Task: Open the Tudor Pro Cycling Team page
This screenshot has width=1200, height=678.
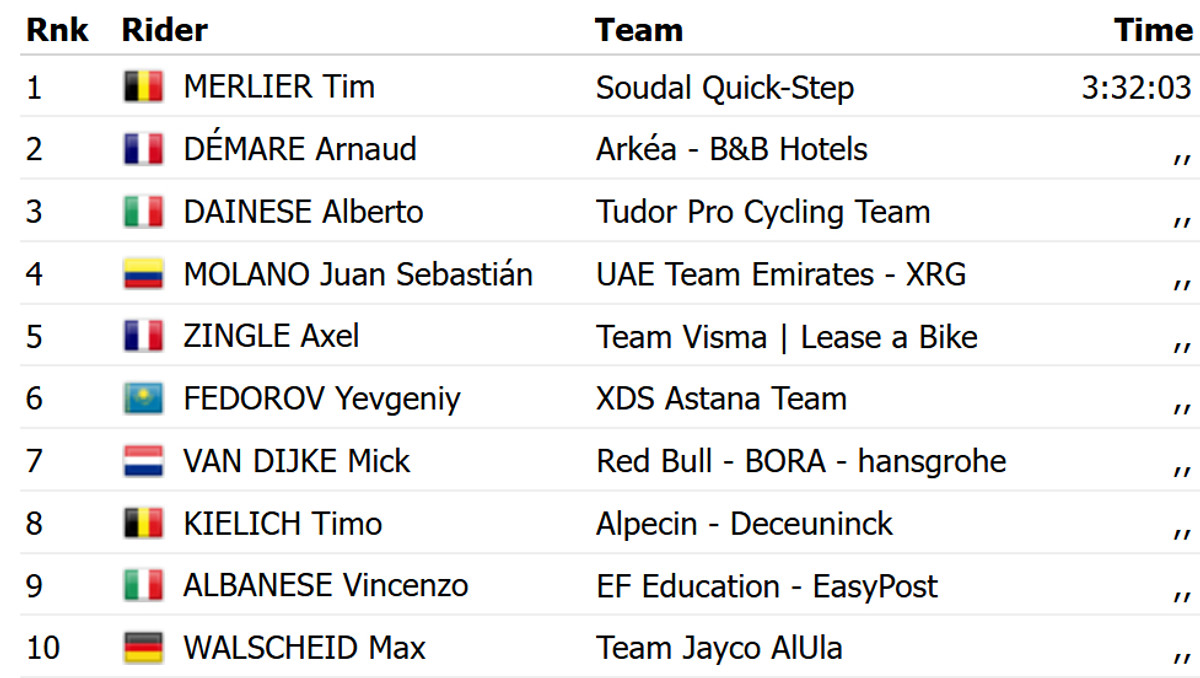Action: (763, 212)
